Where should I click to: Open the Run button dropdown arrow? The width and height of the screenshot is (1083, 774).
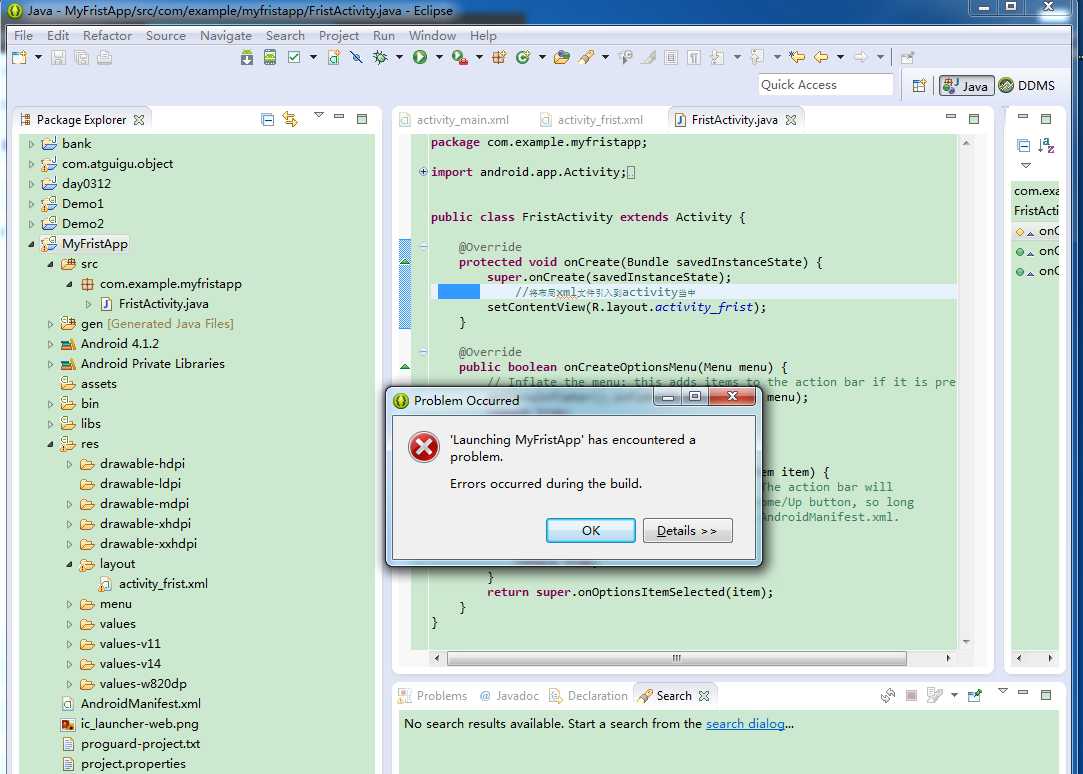(439, 58)
